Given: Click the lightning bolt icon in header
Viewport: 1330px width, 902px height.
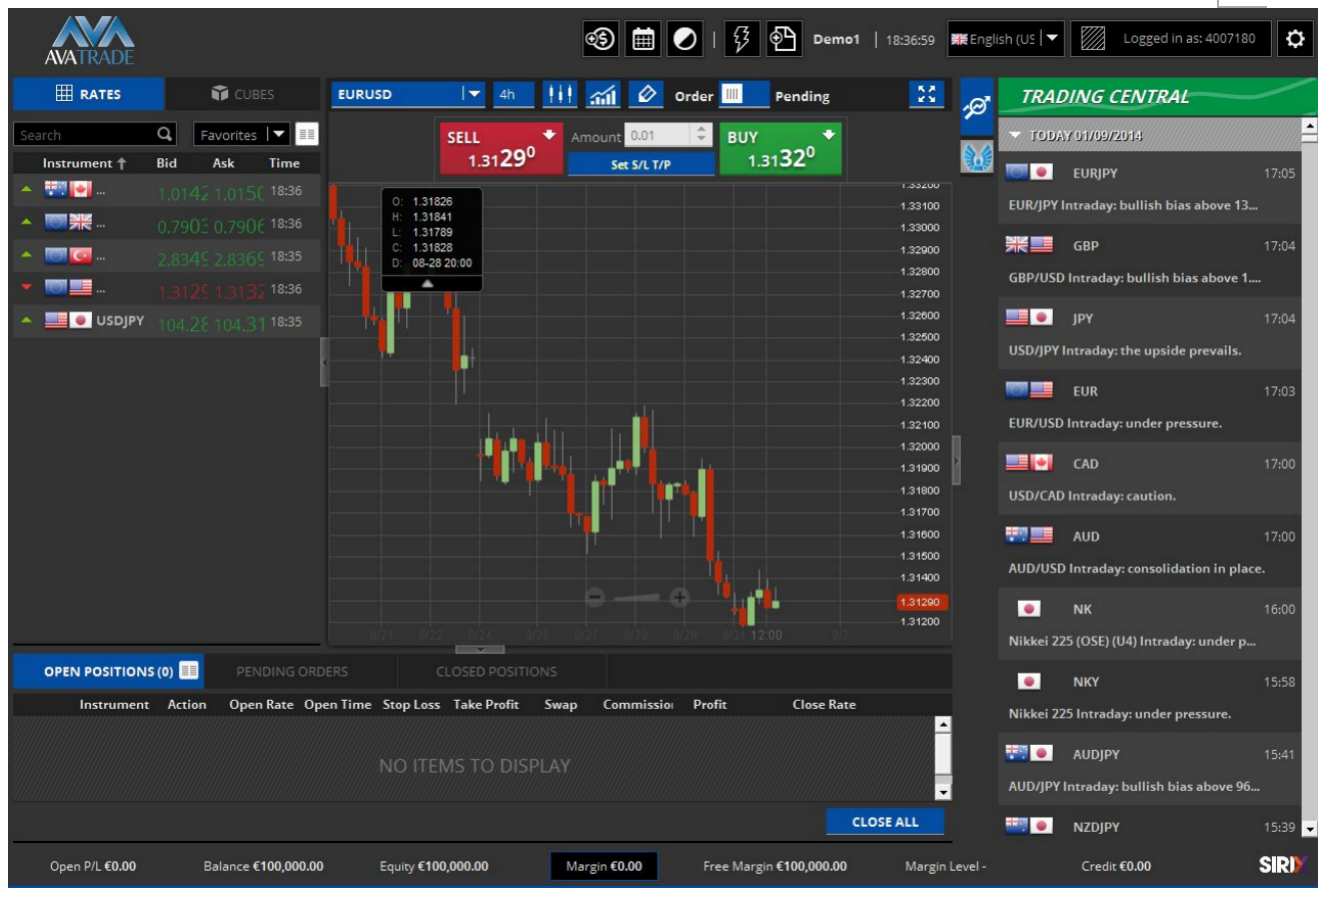Looking at the screenshot, I should (741, 39).
